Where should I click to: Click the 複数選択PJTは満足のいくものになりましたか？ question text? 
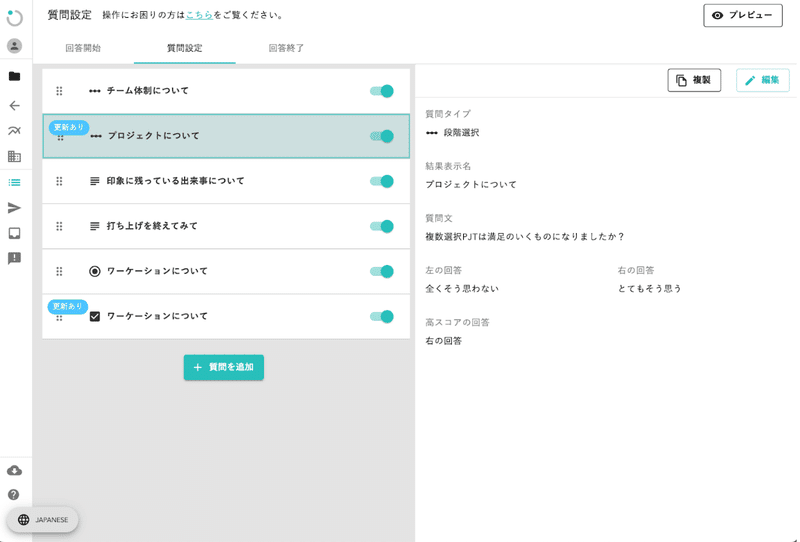pyautogui.click(x=525, y=237)
